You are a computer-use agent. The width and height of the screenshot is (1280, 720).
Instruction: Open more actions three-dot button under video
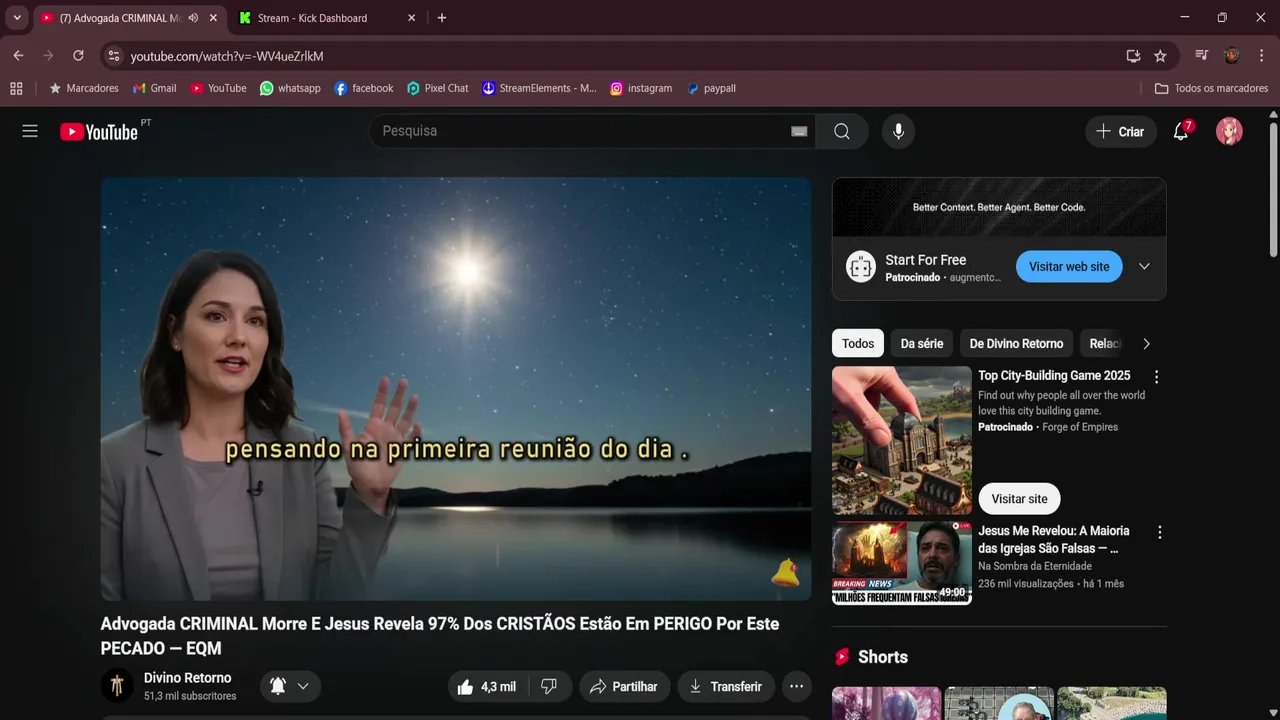[796, 686]
